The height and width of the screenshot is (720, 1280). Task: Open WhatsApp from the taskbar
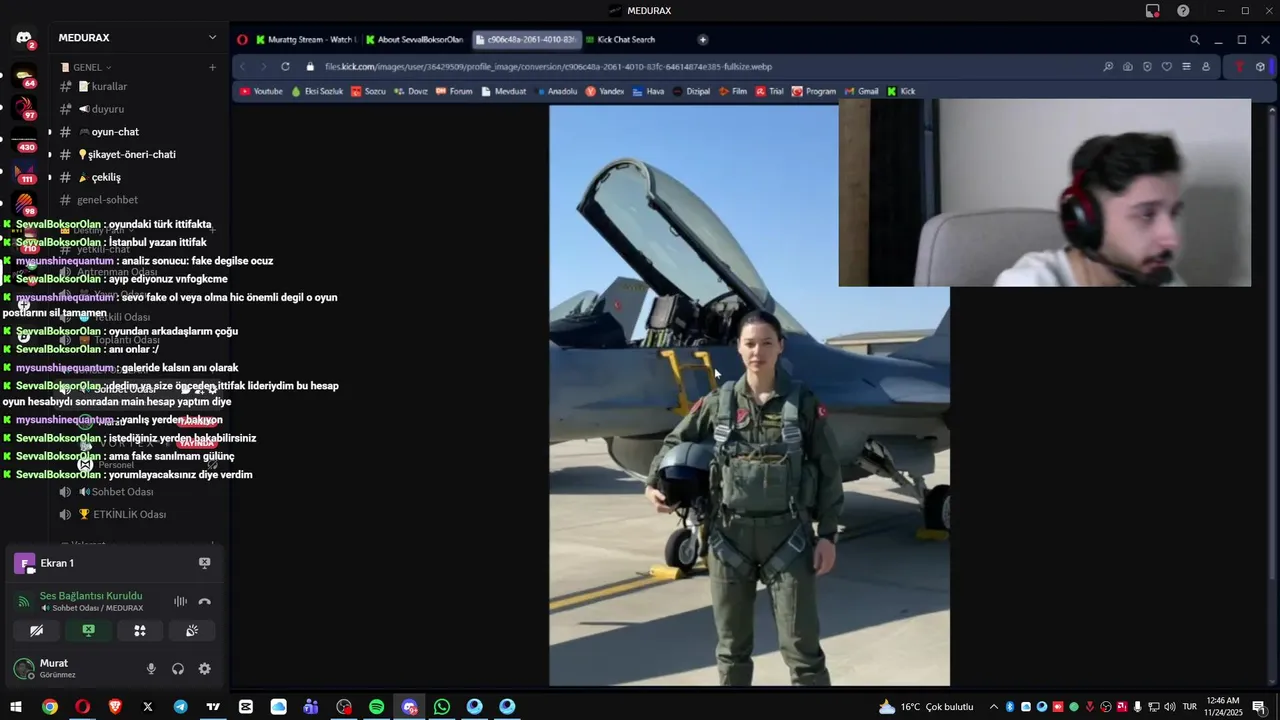tap(442, 707)
